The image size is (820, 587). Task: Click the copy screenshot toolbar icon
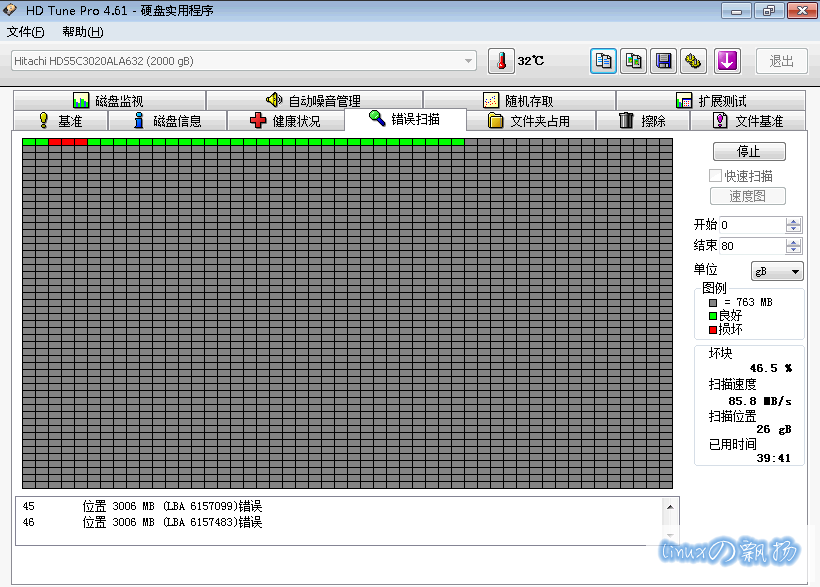point(633,61)
